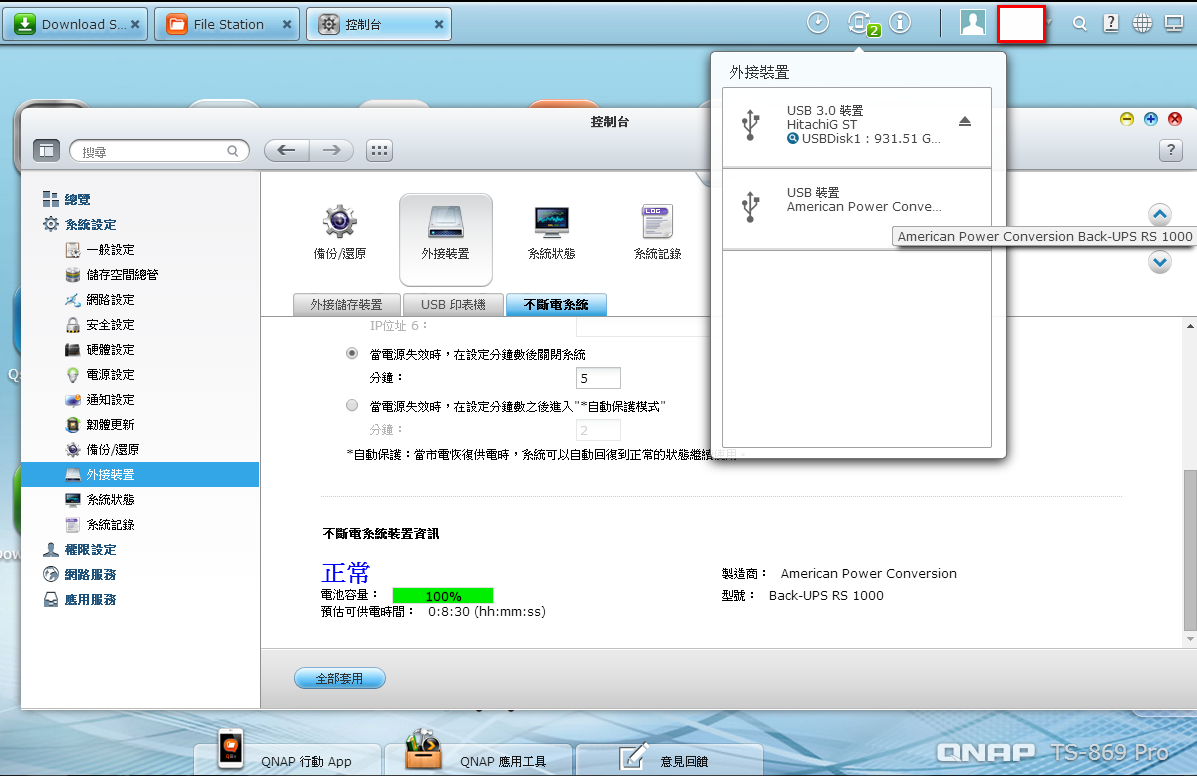
Task: Open the QNAP 行動 App shortcut
Action: pos(287,760)
